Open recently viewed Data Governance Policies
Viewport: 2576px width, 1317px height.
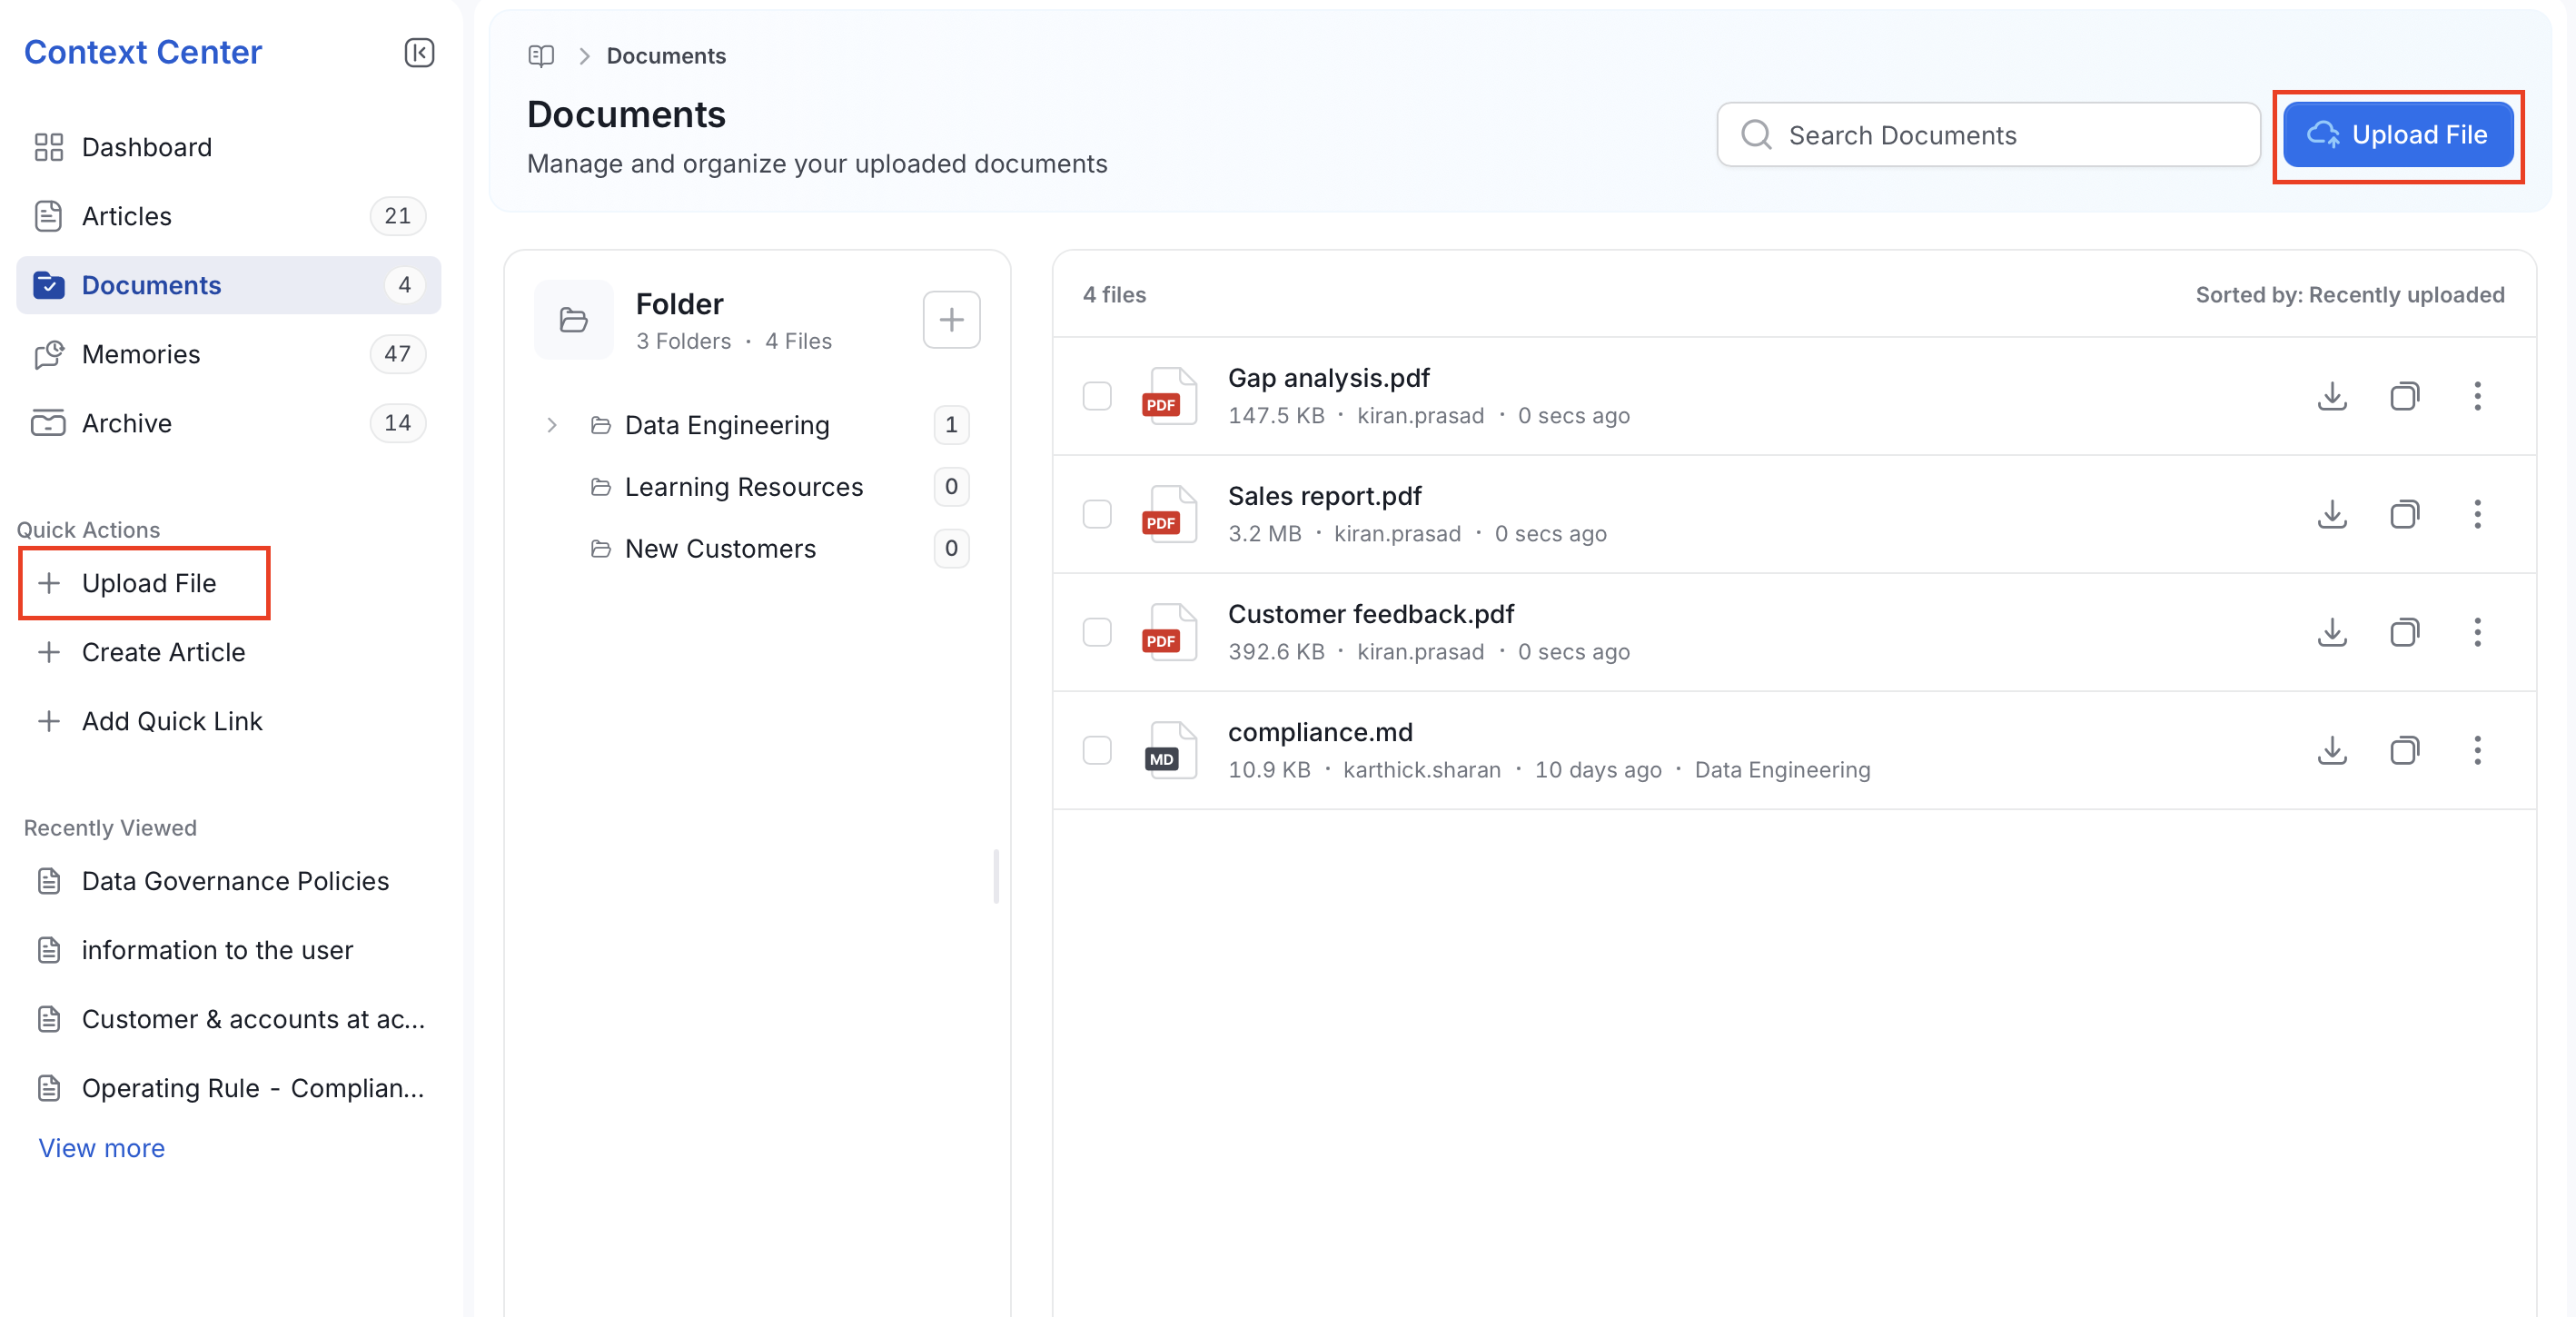[214, 881]
